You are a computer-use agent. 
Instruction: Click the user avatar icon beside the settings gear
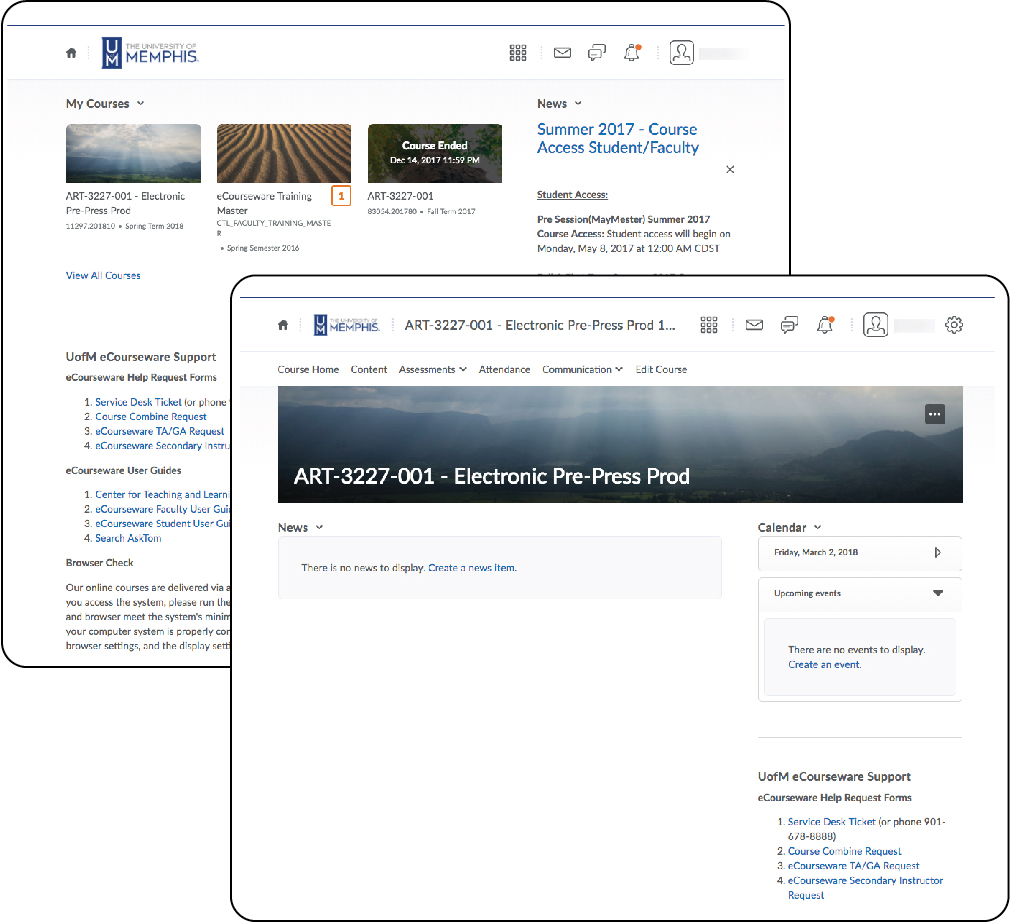(x=876, y=325)
